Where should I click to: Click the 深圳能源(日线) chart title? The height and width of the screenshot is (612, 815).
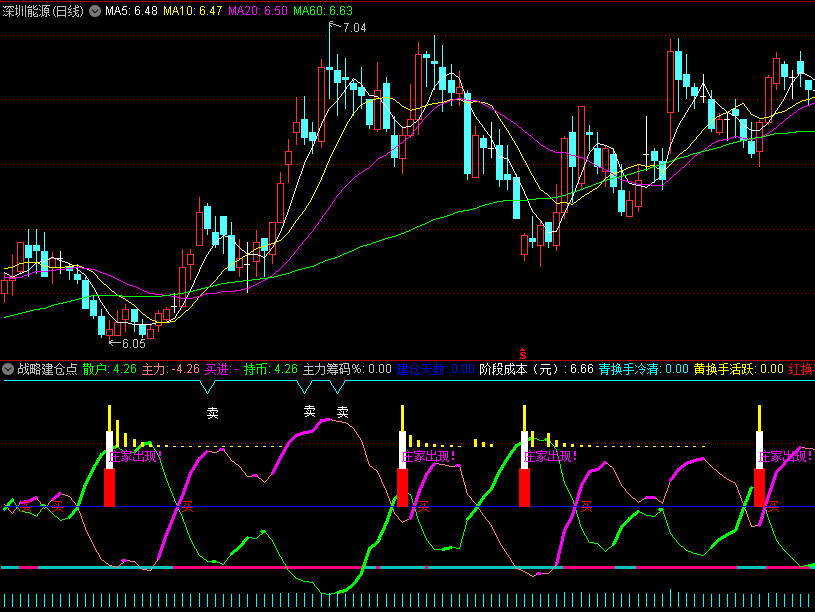pos(43,11)
